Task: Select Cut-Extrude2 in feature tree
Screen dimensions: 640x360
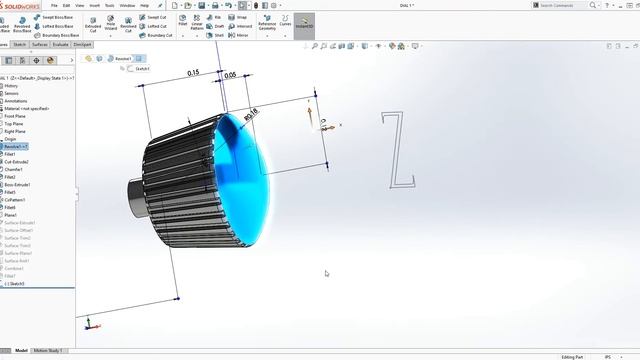Action: tap(16, 162)
